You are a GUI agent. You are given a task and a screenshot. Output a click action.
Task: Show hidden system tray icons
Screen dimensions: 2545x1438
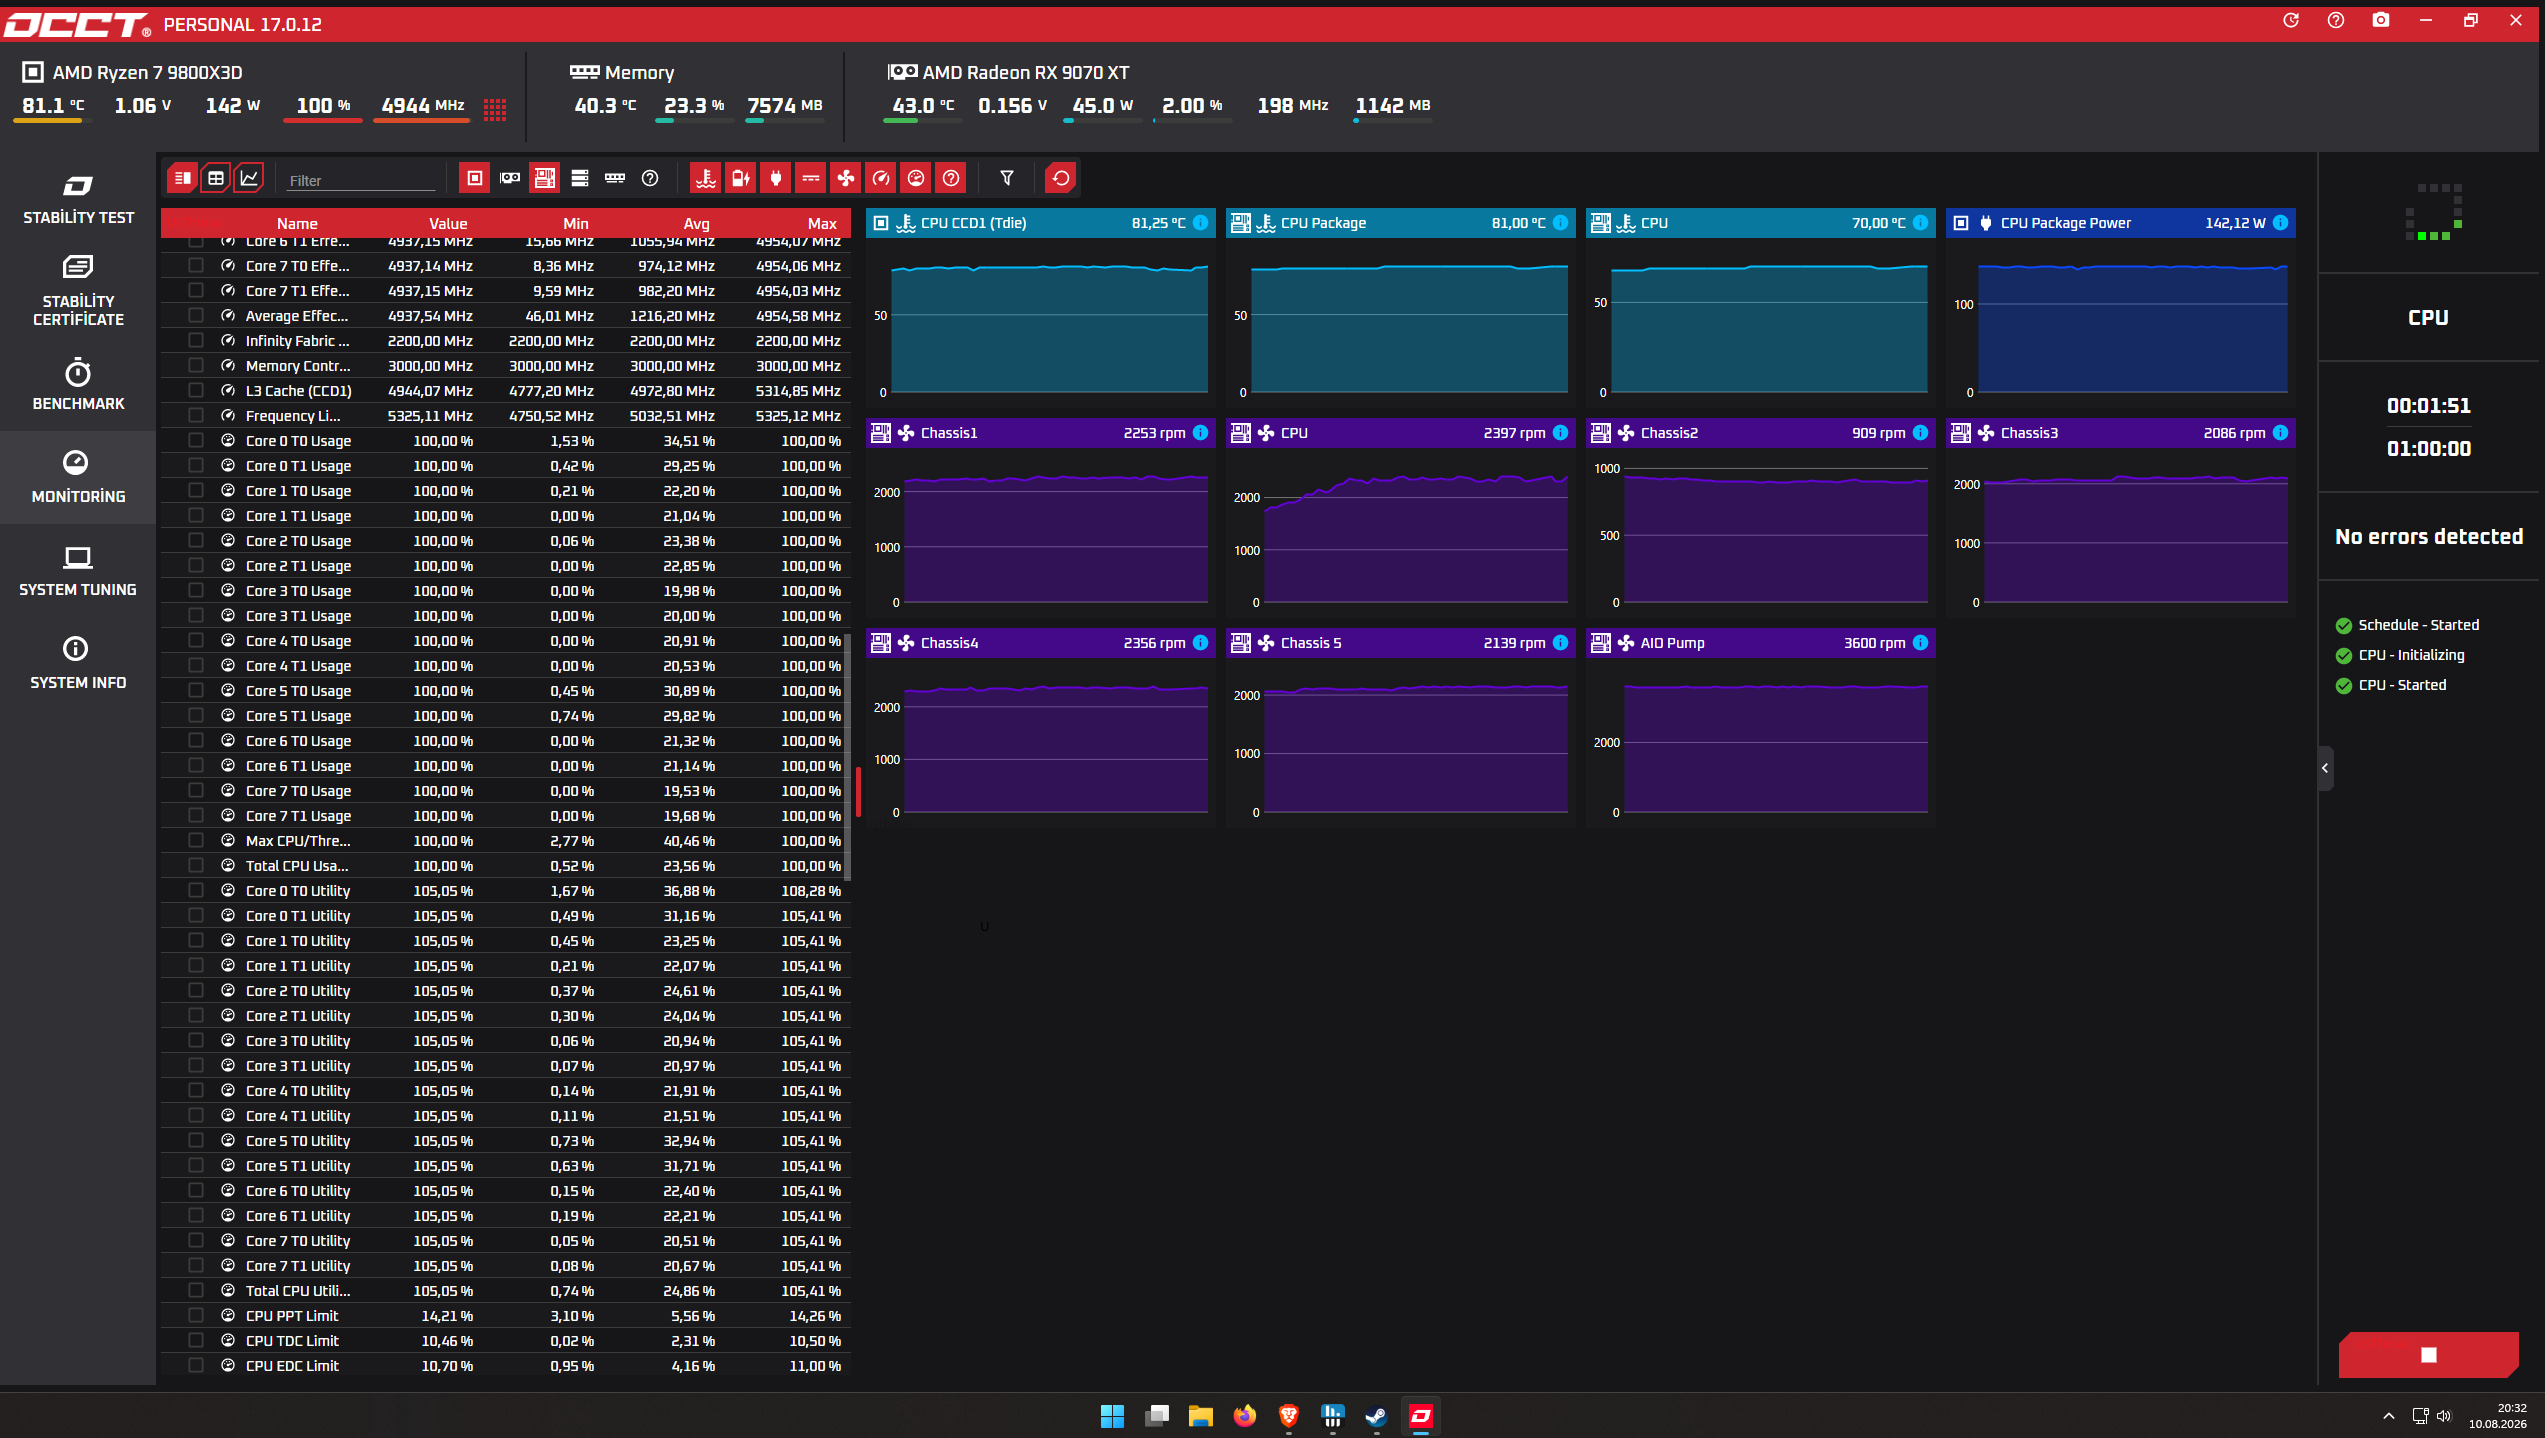tap(2389, 1416)
